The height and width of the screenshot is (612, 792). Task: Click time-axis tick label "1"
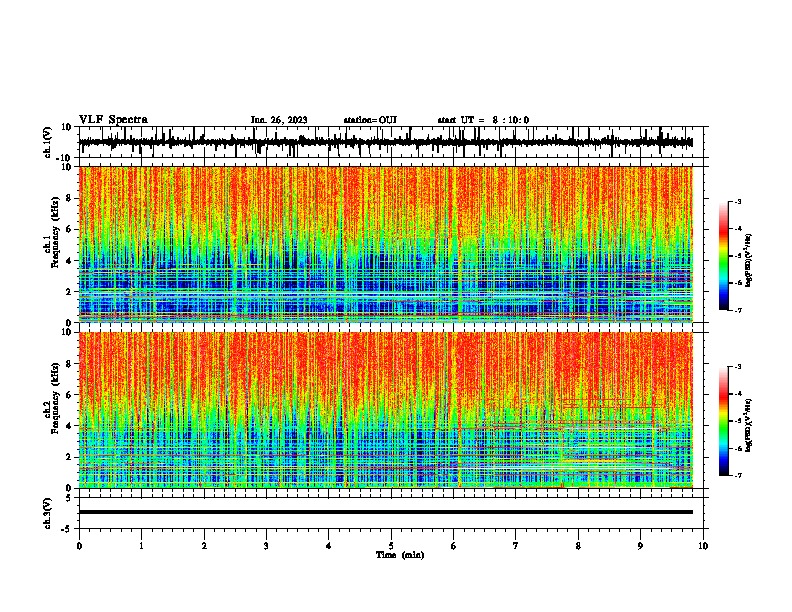[141, 546]
